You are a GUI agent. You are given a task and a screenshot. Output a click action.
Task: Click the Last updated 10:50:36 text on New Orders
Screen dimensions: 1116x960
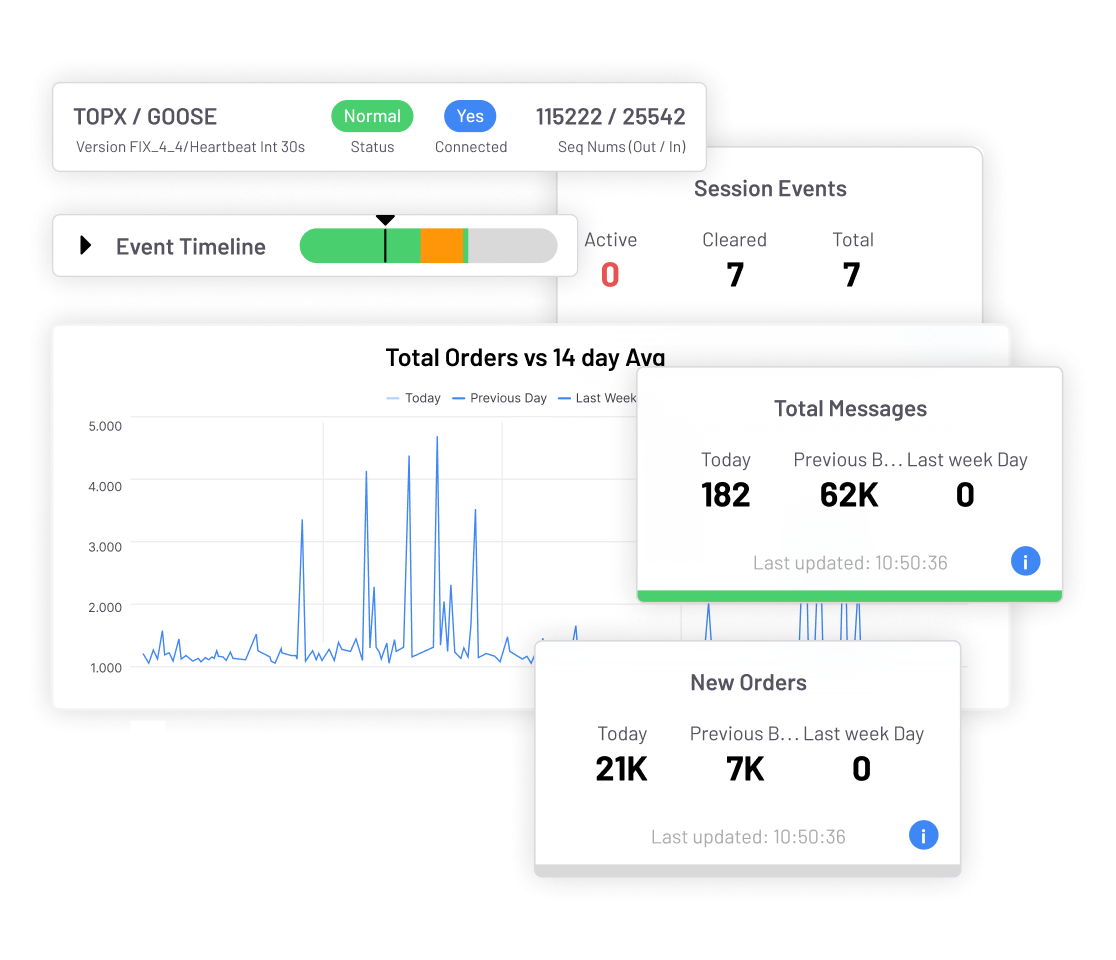tap(748, 836)
